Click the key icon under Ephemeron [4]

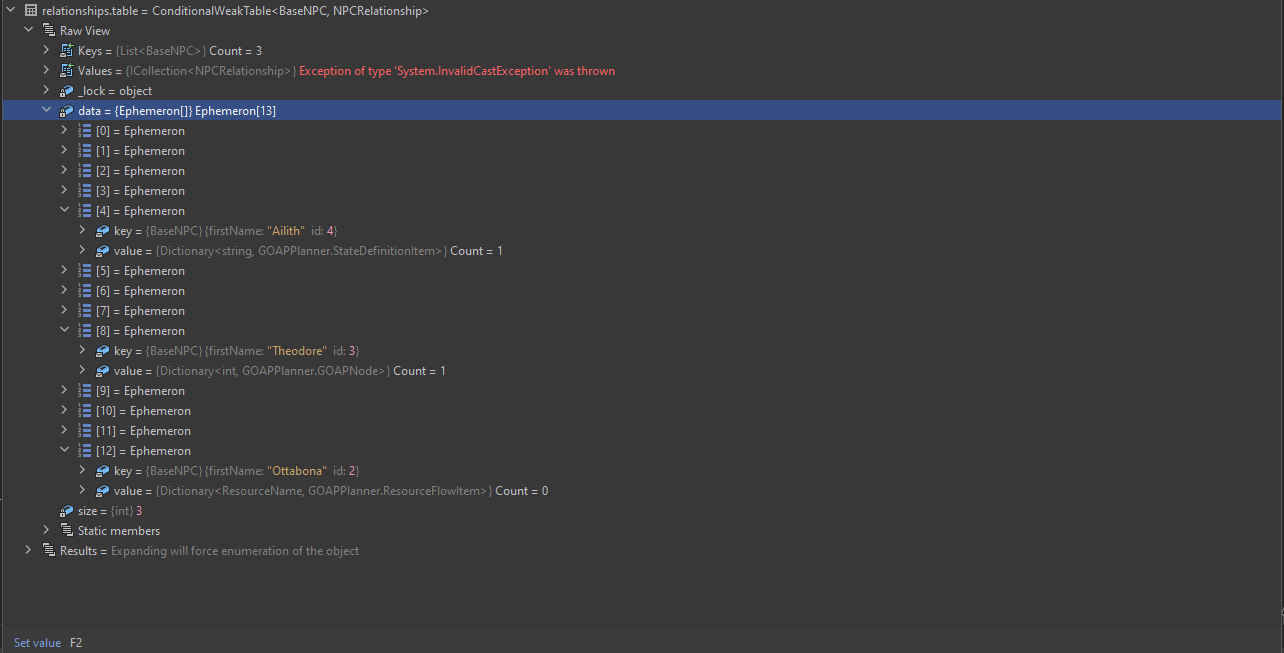coord(101,230)
